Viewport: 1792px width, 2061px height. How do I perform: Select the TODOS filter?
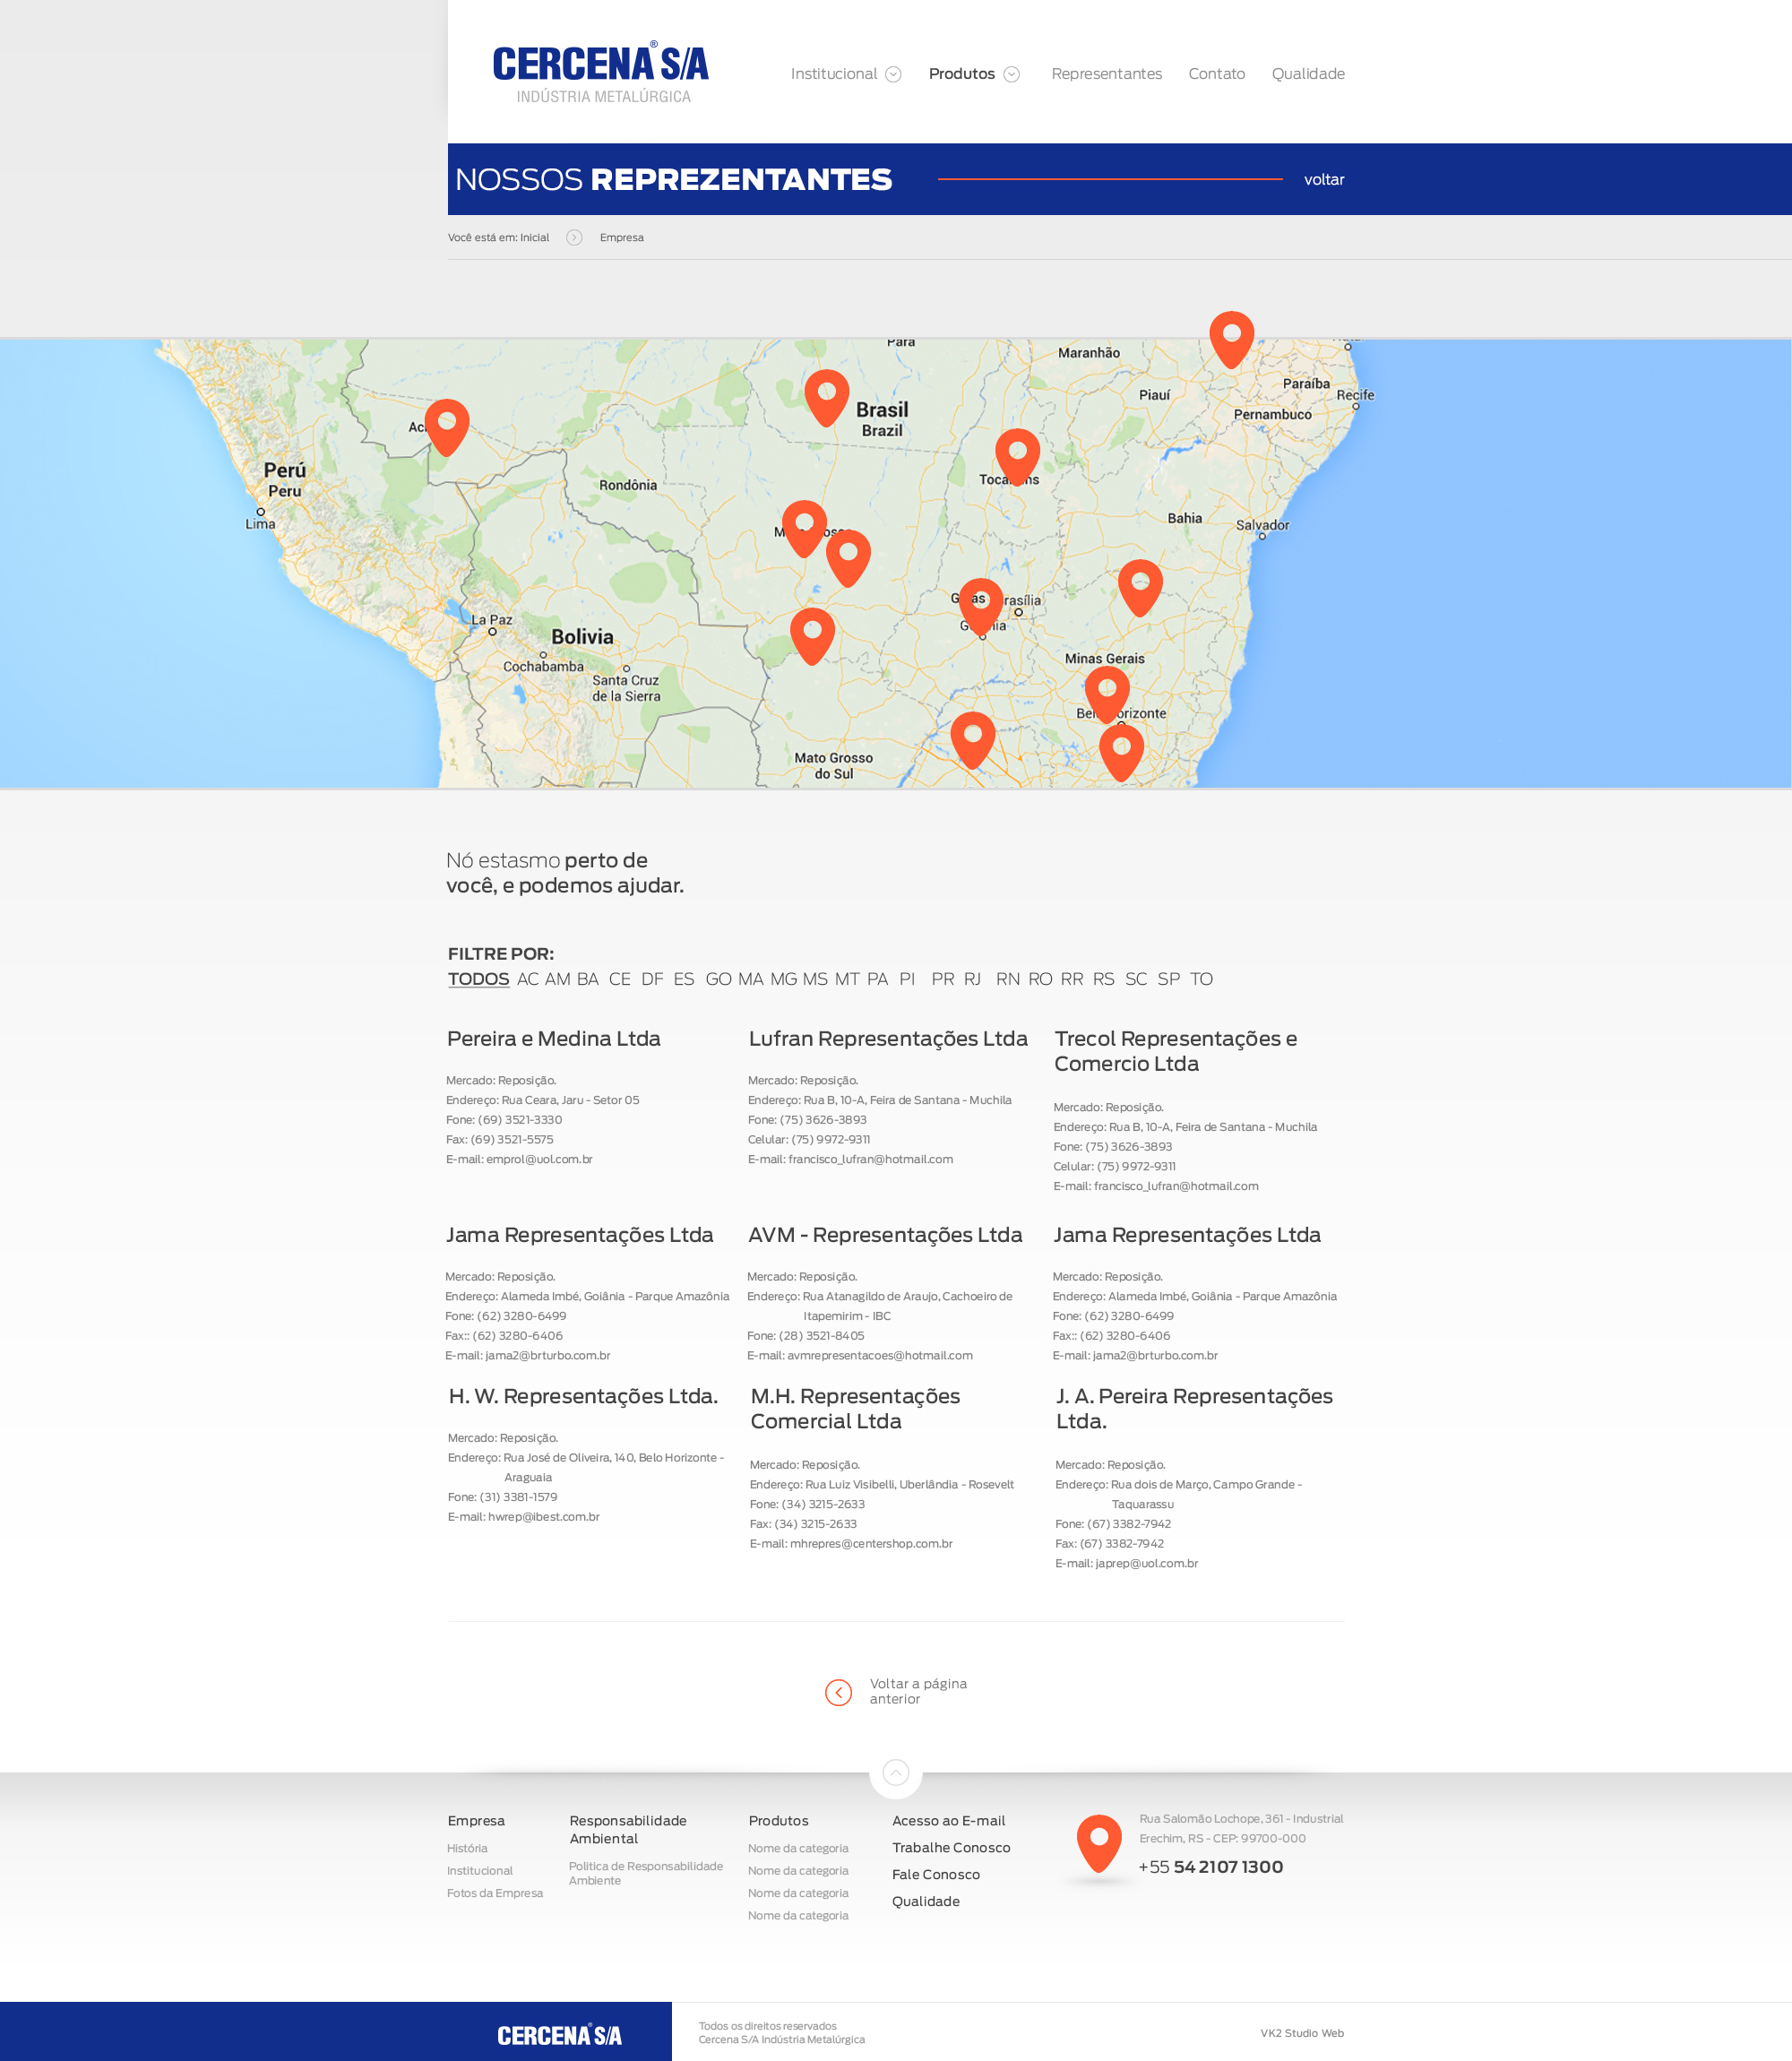tap(478, 979)
